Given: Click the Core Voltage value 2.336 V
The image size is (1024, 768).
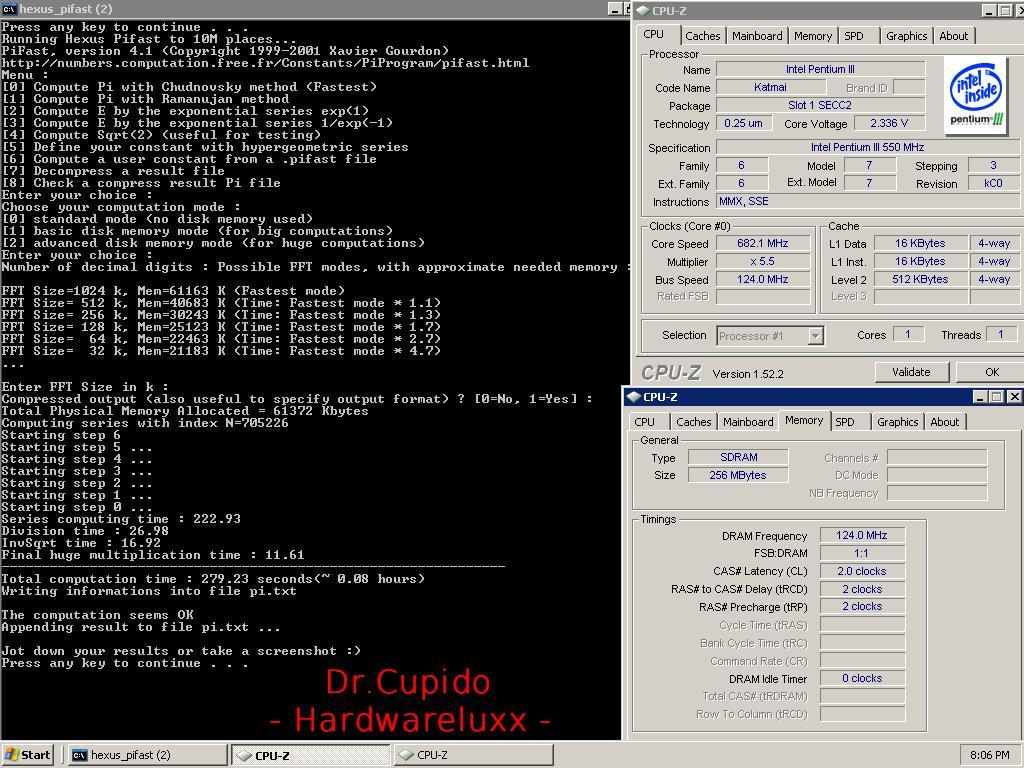Looking at the screenshot, I should point(889,123).
